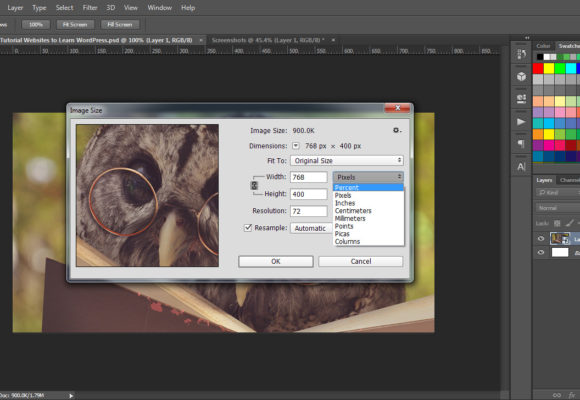580x400 pixels.
Task: Click the layer effects fx icon
Action: pos(572,395)
